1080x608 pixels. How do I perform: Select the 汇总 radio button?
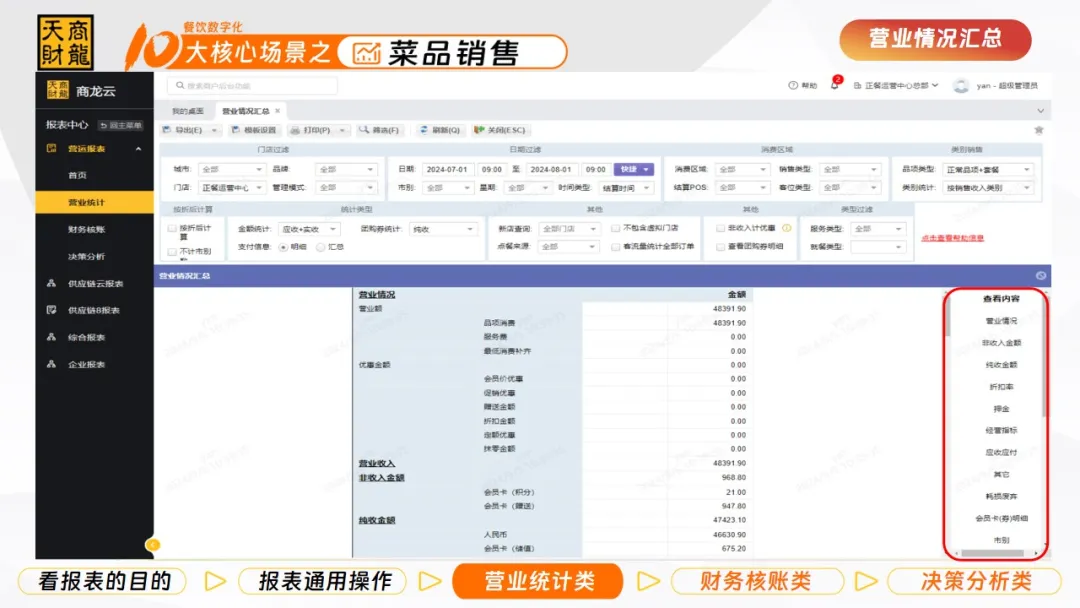[320, 247]
